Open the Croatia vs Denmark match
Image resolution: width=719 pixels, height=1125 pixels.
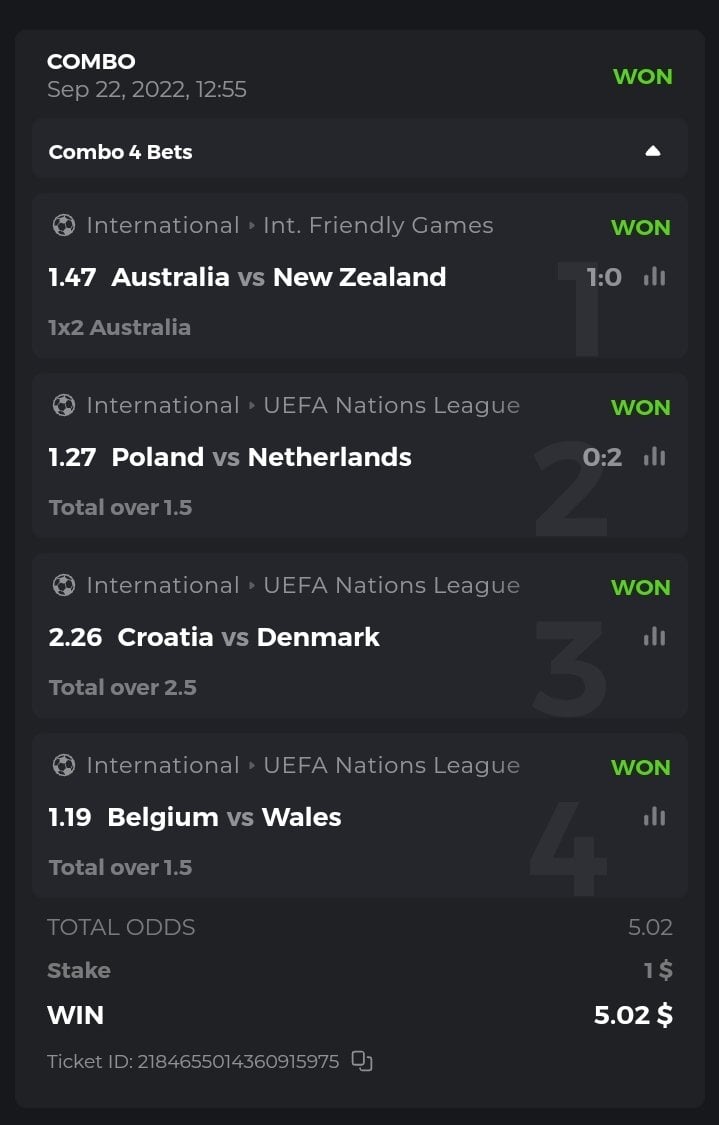pyautogui.click(x=248, y=637)
